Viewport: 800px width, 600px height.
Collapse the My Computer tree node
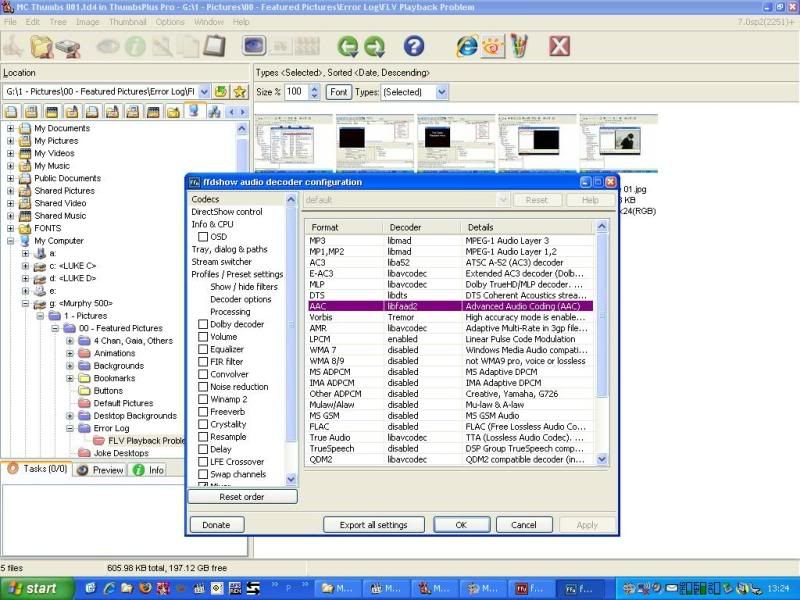11,241
